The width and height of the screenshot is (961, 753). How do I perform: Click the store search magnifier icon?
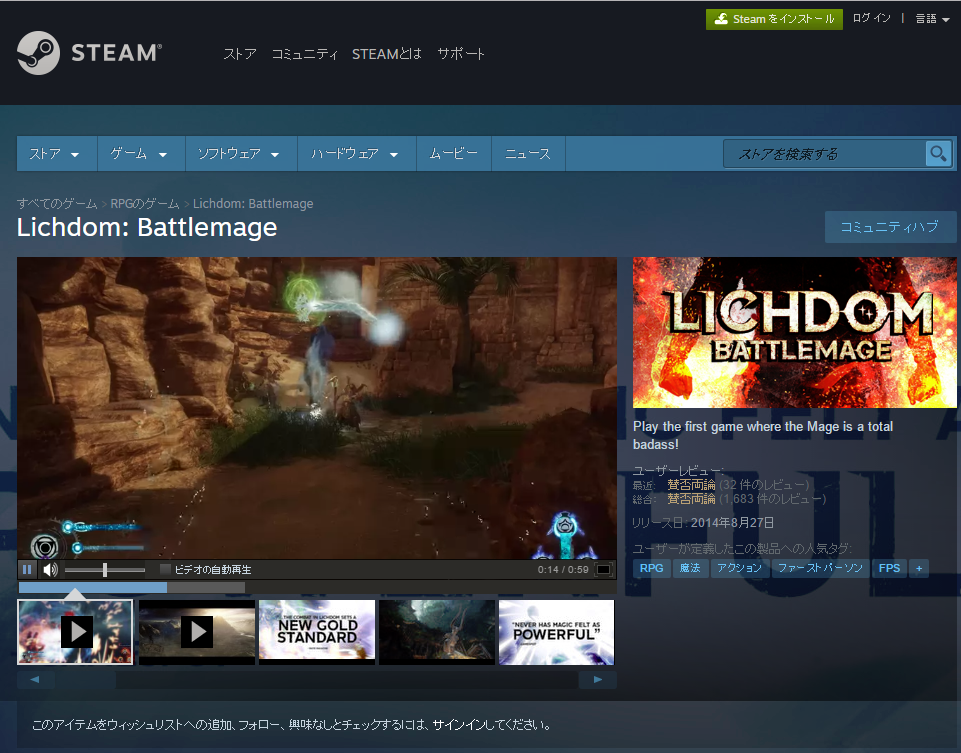pos(938,153)
